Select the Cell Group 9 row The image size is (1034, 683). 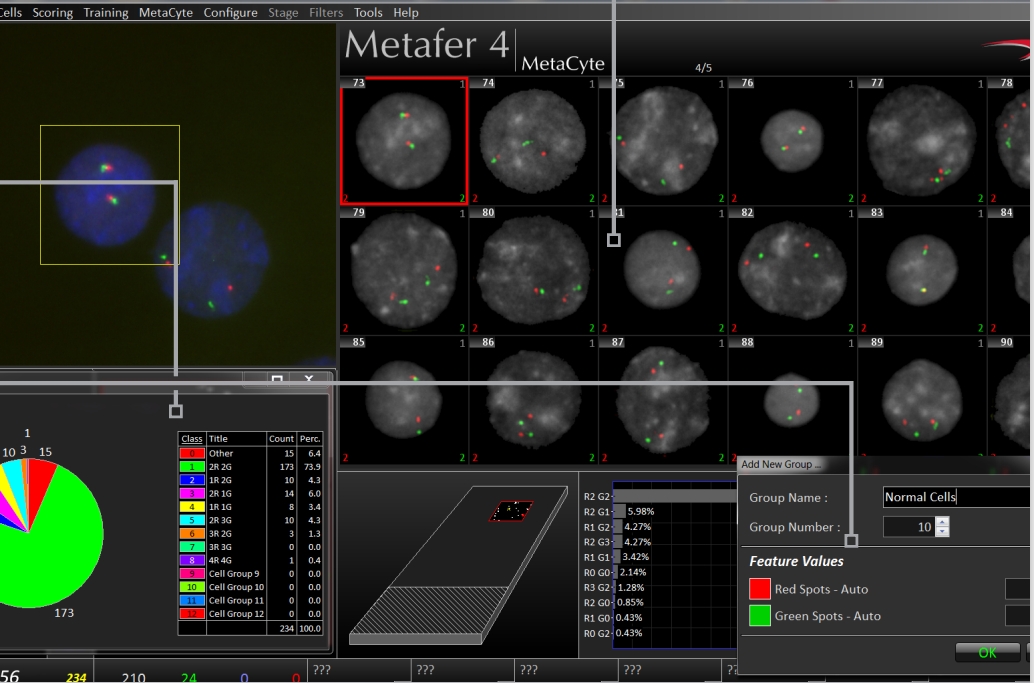[251, 574]
